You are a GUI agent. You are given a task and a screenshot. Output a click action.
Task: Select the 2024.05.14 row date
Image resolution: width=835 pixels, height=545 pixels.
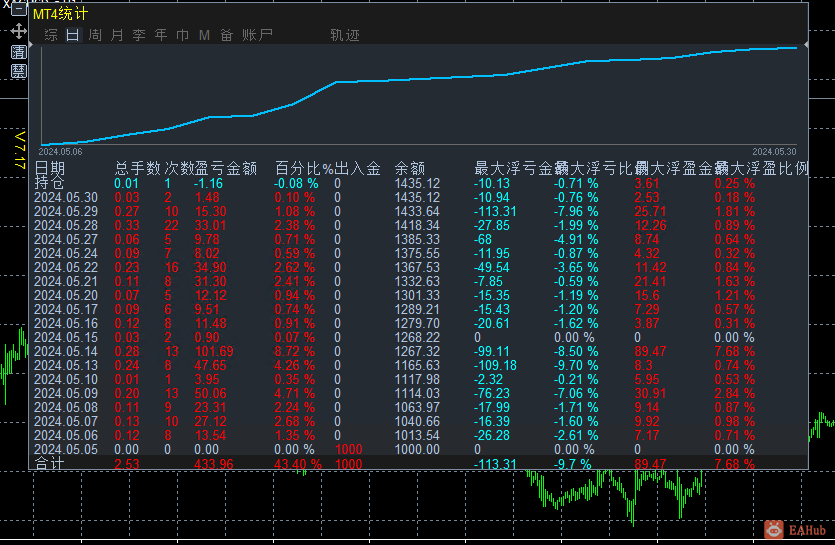[x=66, y=351]
